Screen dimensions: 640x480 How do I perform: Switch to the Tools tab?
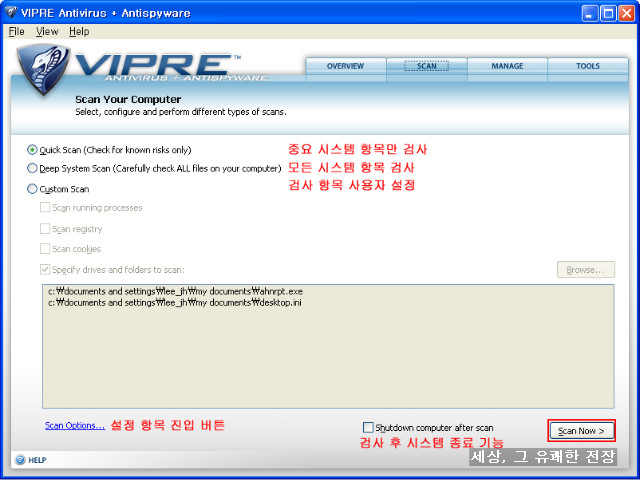pyautogui.click(x=588, y=67)
